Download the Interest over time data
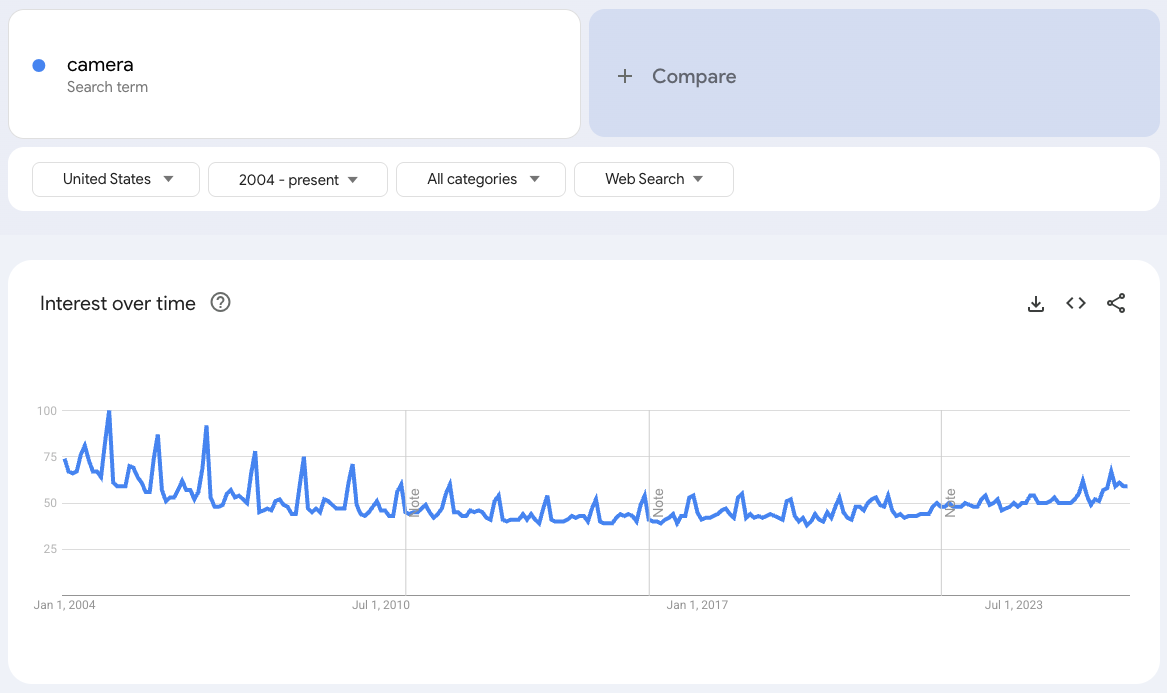1167x693 pixels. (1035, 303)
